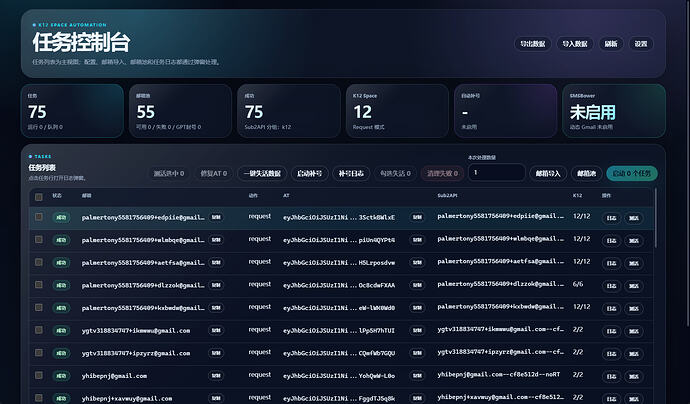Check the box for the kxbwdw@gmail row
690x404 pixels.
point(39,308)
